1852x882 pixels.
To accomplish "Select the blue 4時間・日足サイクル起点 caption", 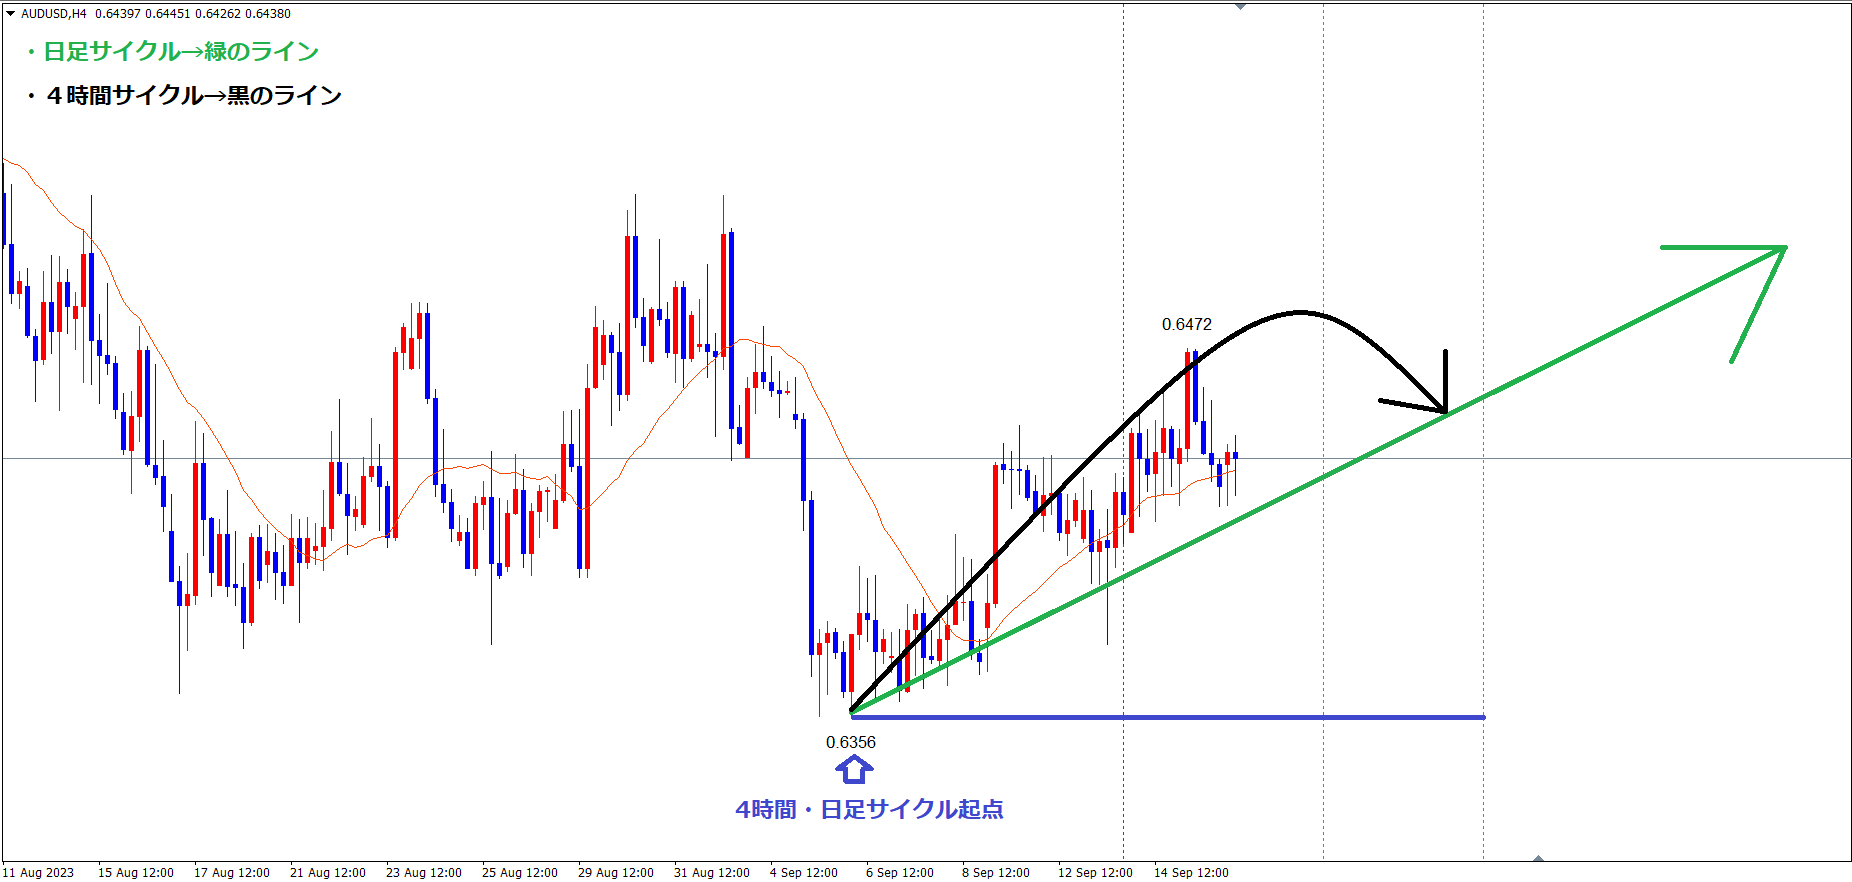I will (869, 810).
